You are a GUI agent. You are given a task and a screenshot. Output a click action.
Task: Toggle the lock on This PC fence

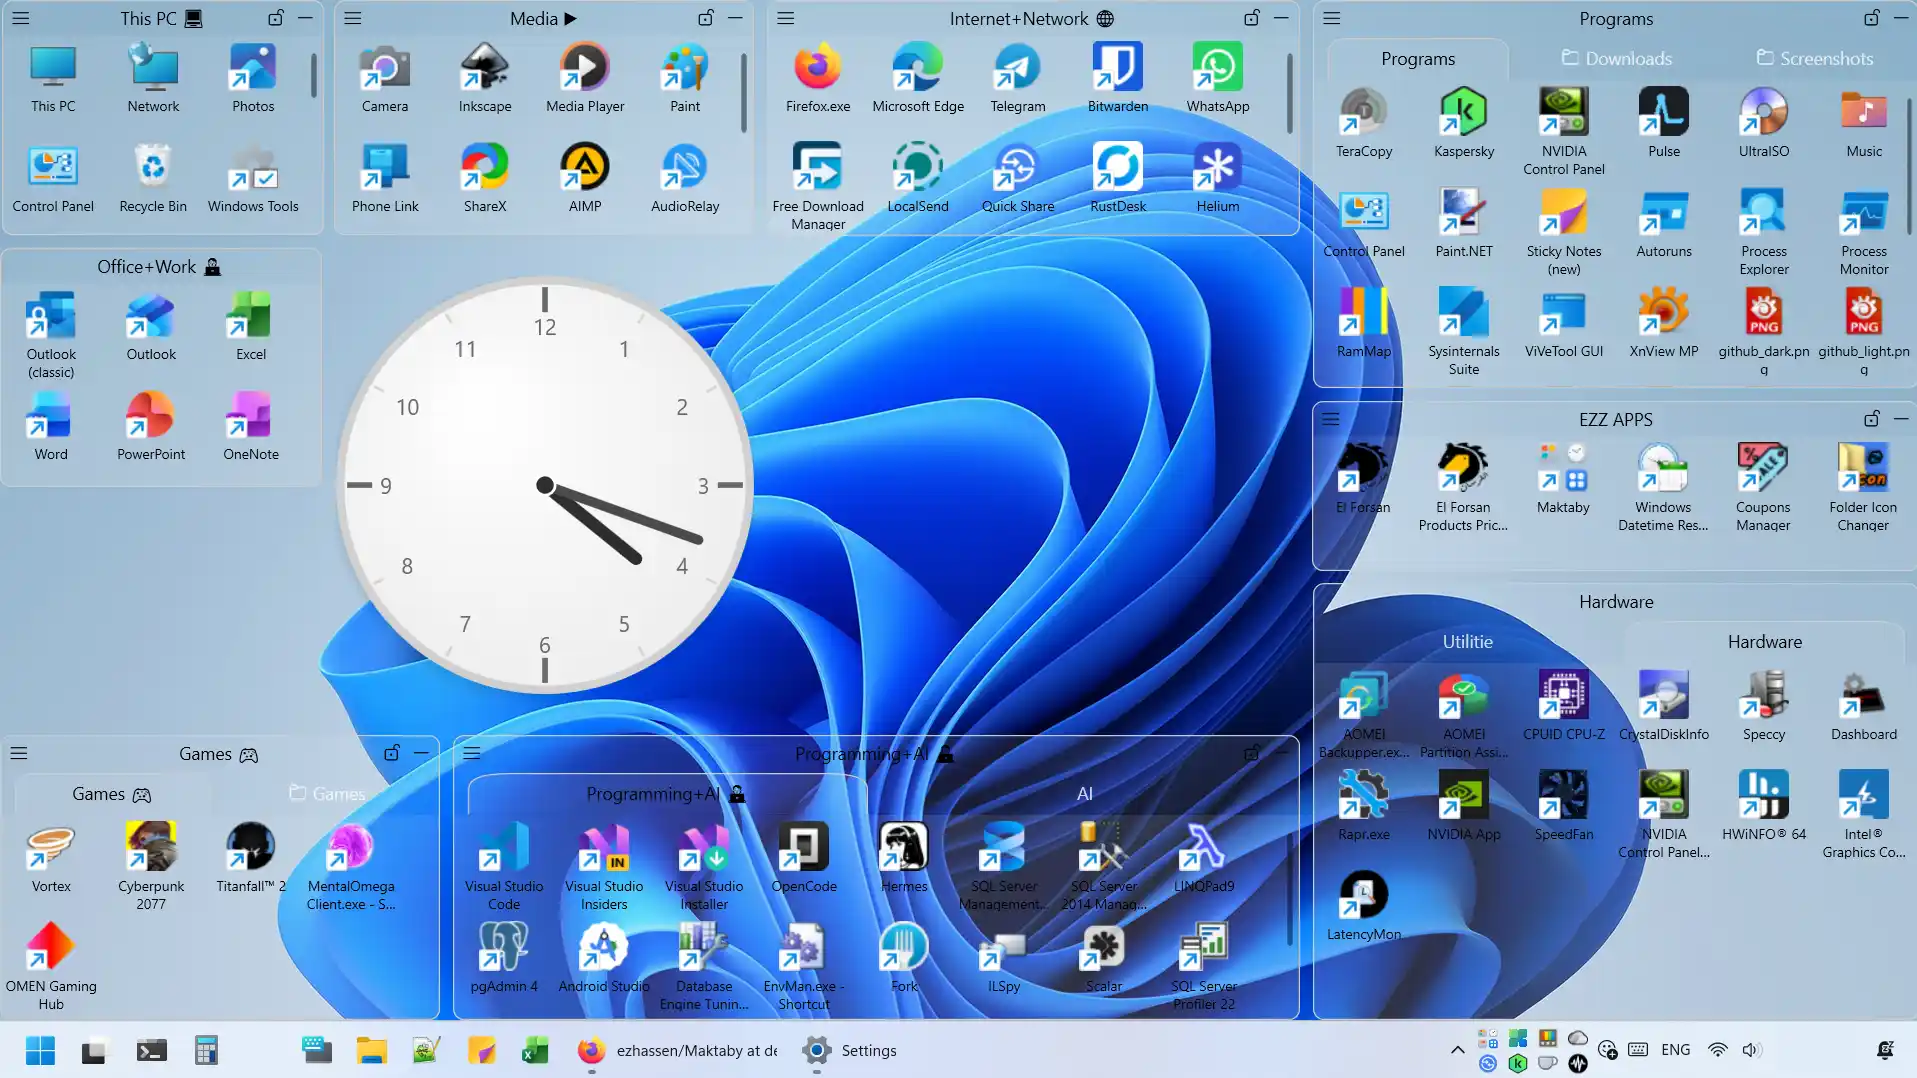tap(275, 18)
